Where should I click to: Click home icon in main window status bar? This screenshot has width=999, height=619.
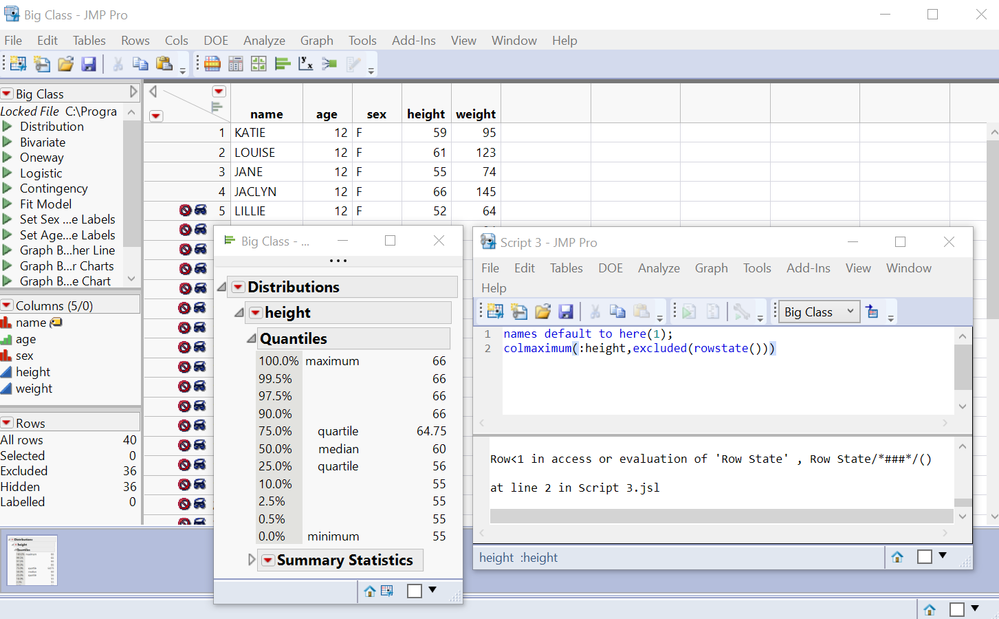[929, 609]
